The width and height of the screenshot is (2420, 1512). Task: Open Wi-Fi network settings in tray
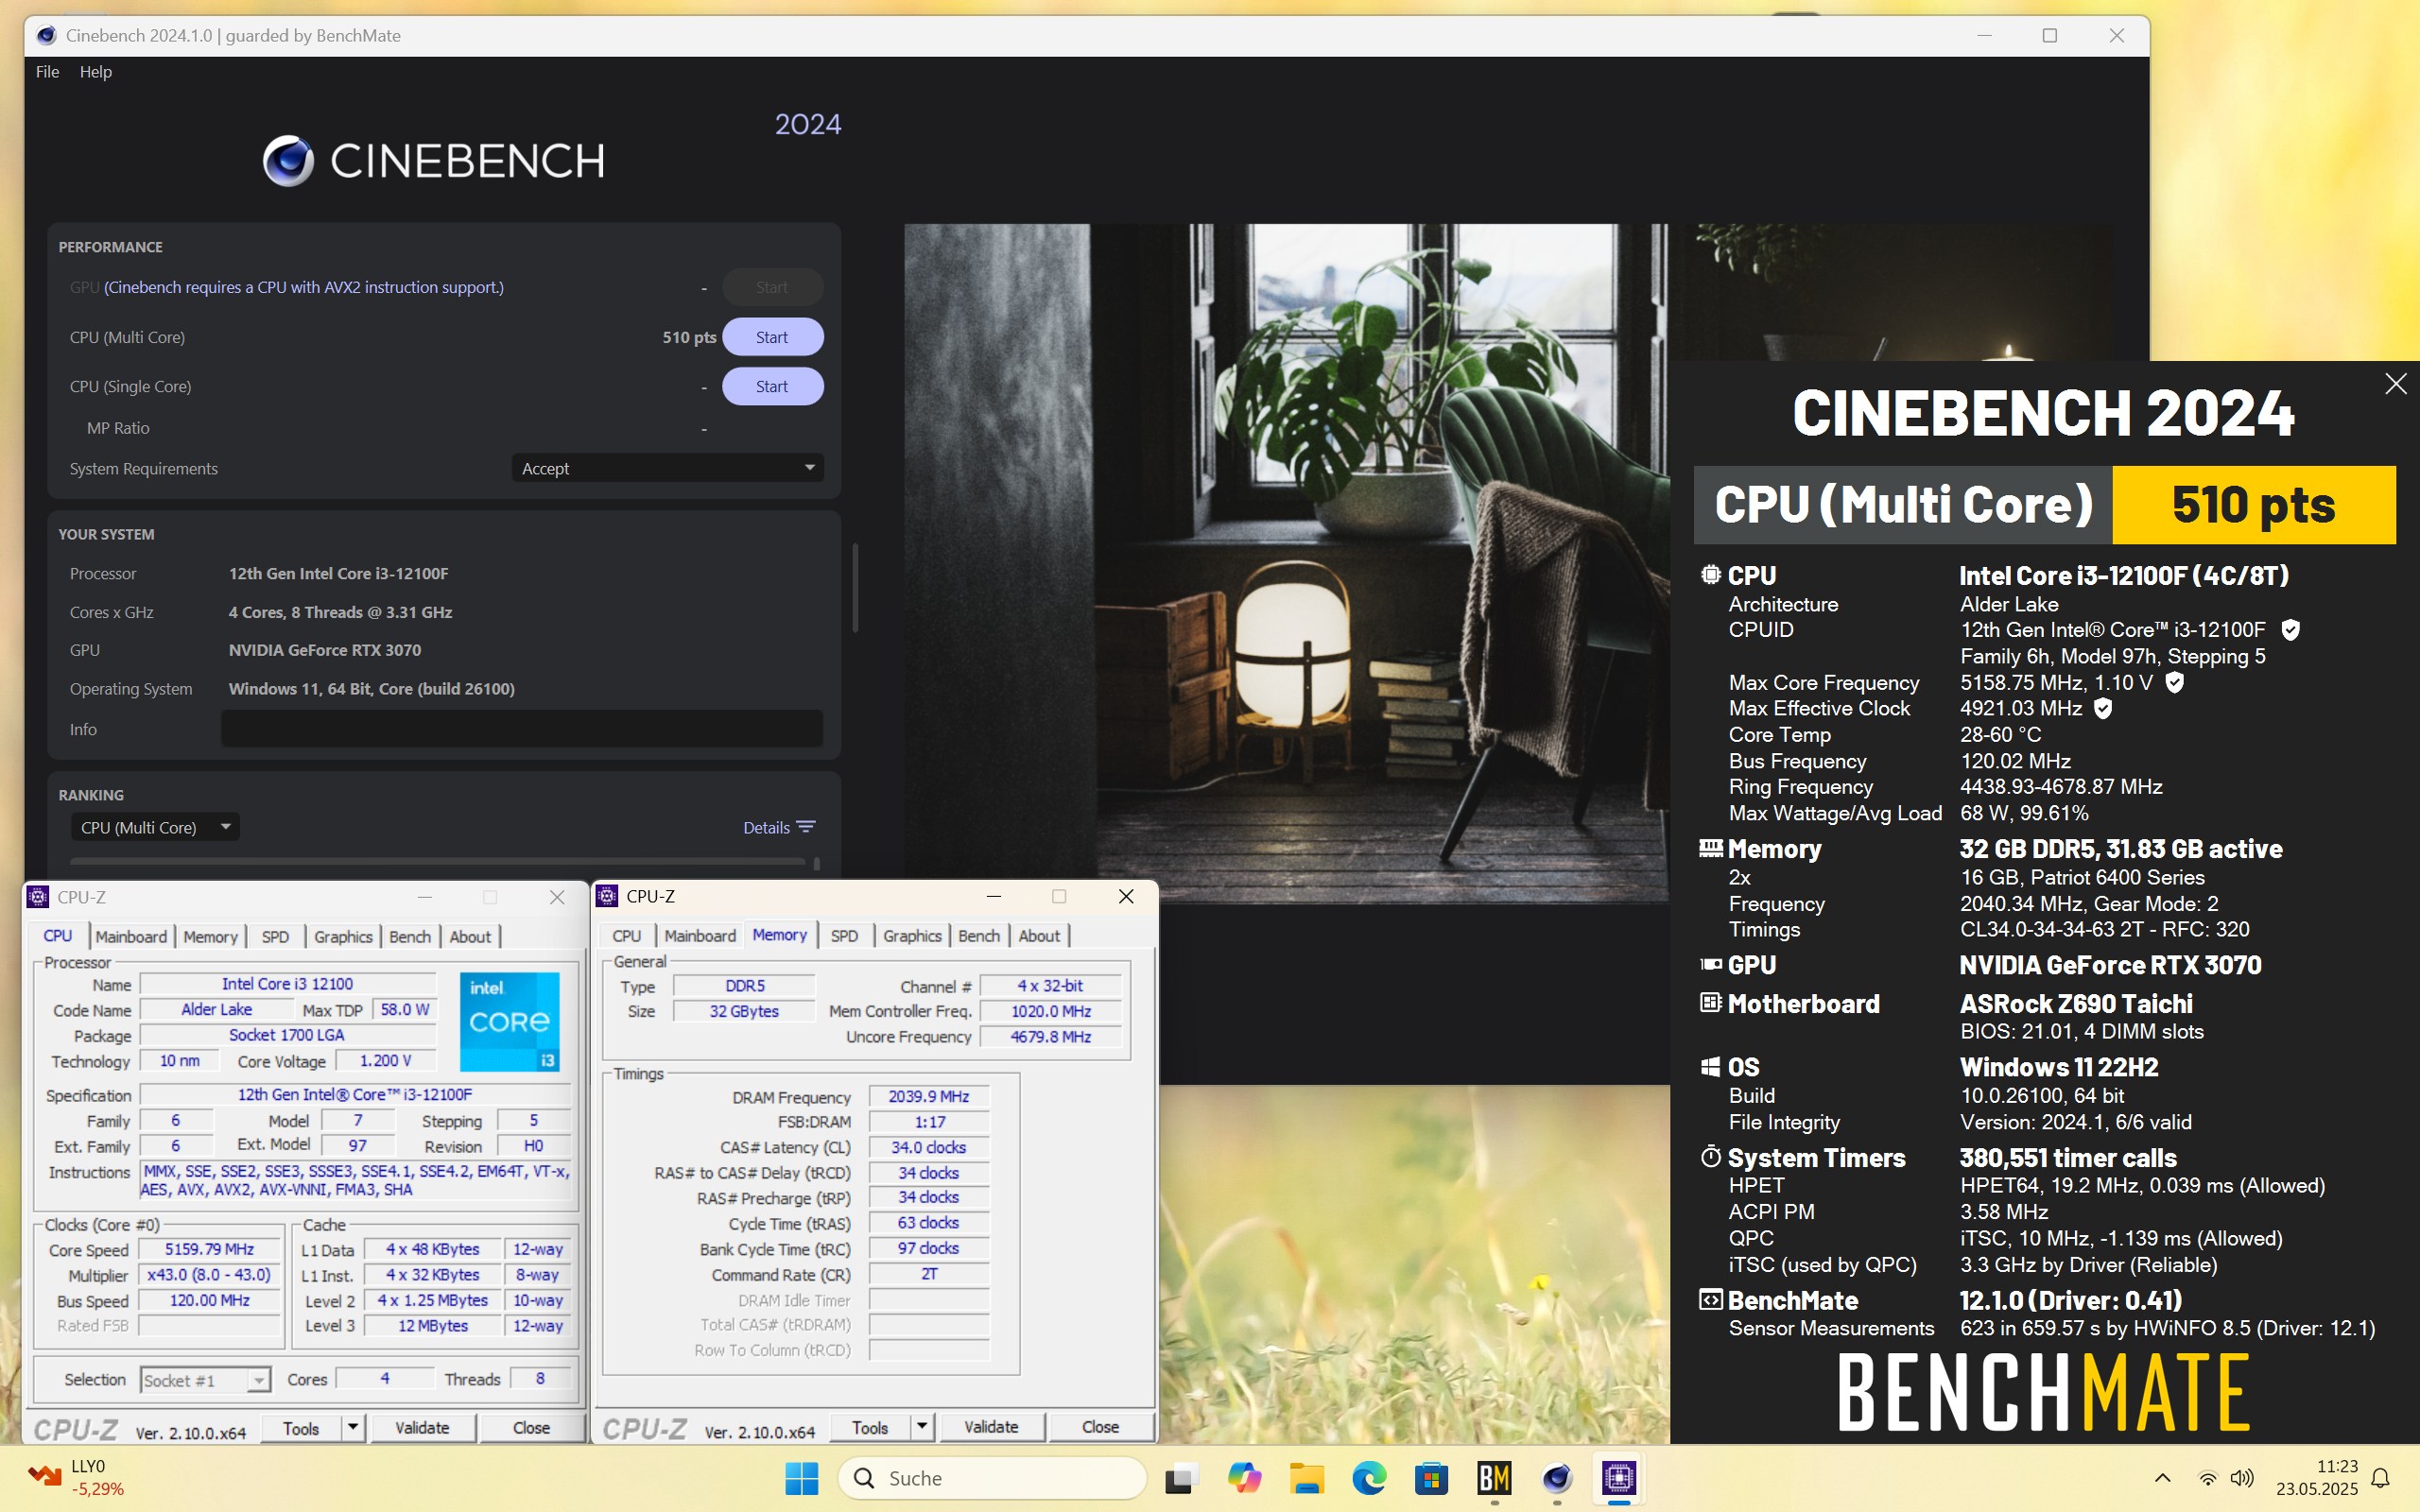point(2207,1478)
